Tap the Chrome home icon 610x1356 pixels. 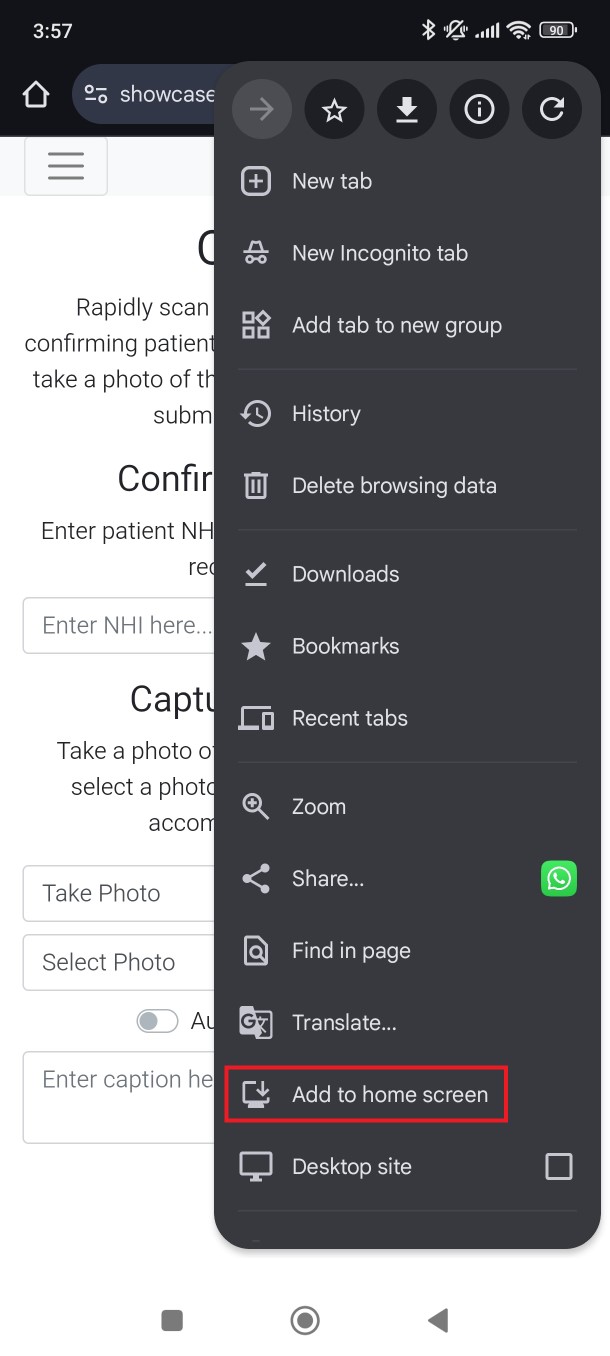coord(36,95)
